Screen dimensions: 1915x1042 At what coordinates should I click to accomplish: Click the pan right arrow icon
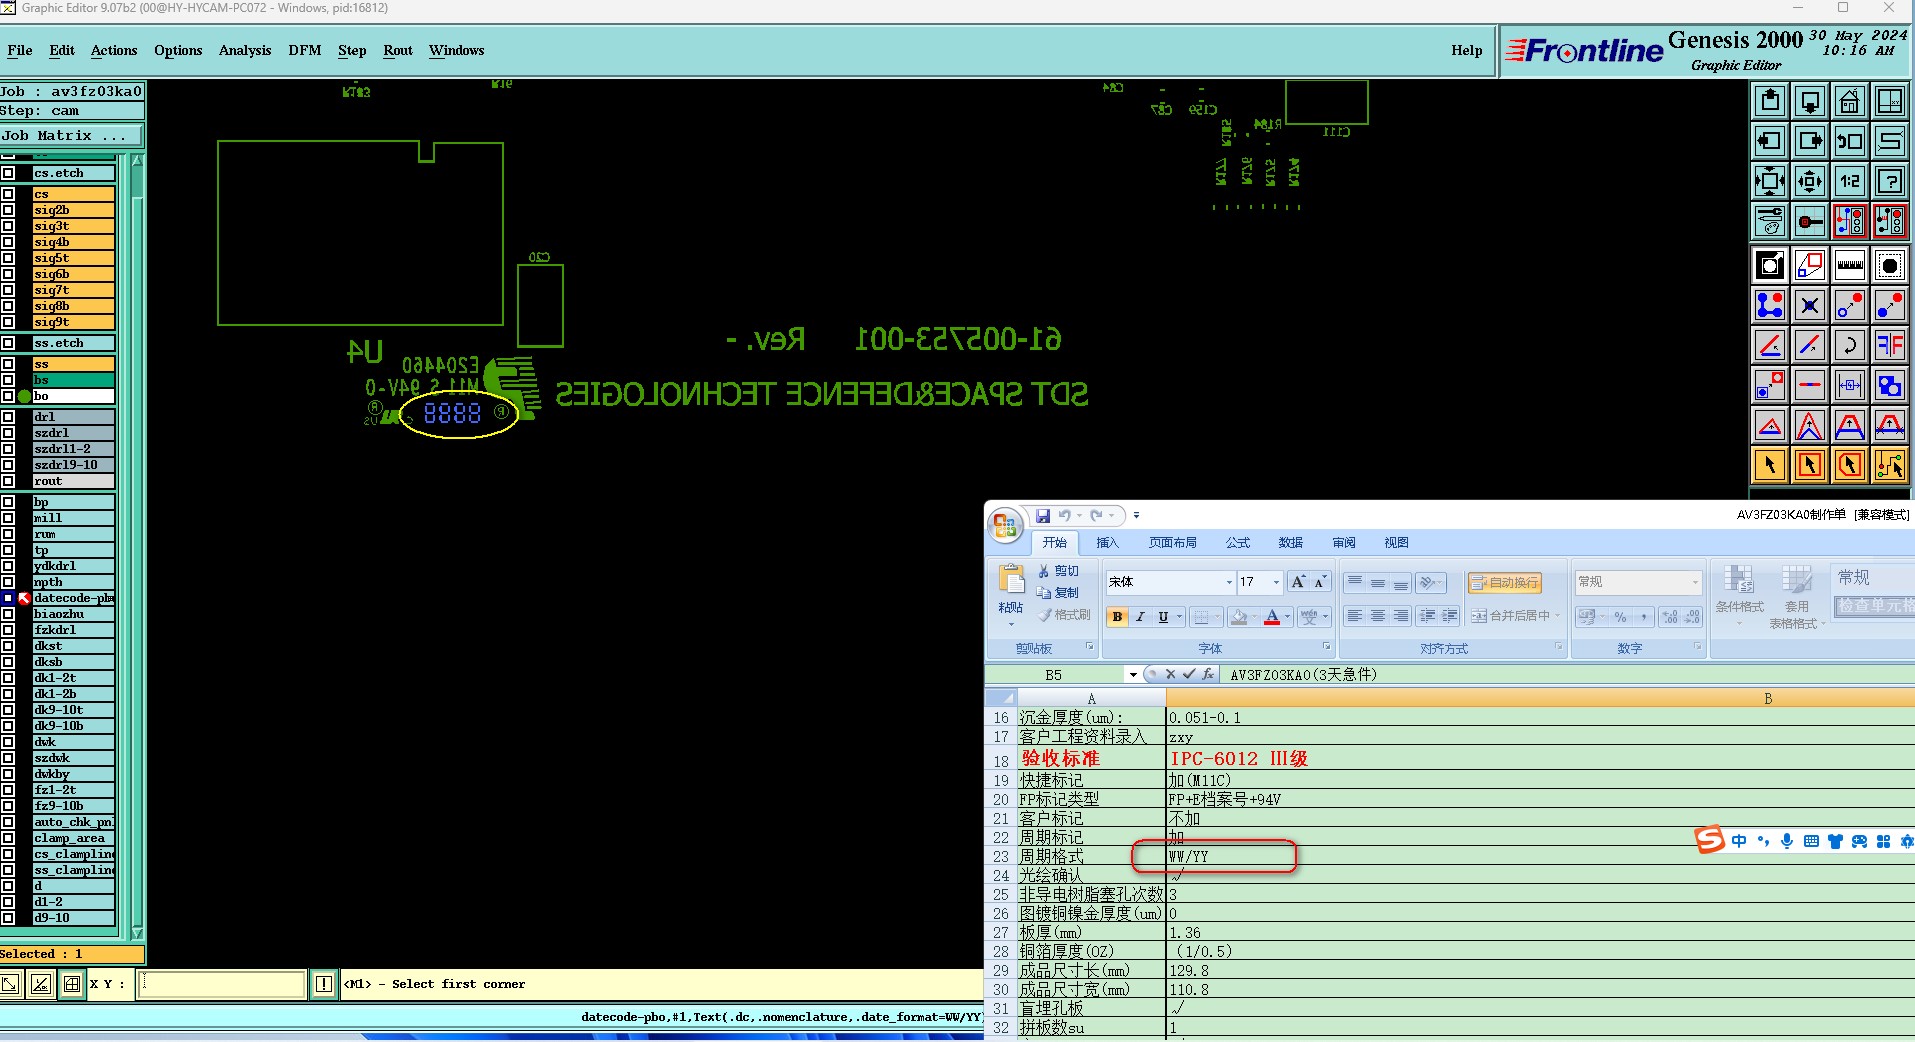click(x=1810, y=141)
